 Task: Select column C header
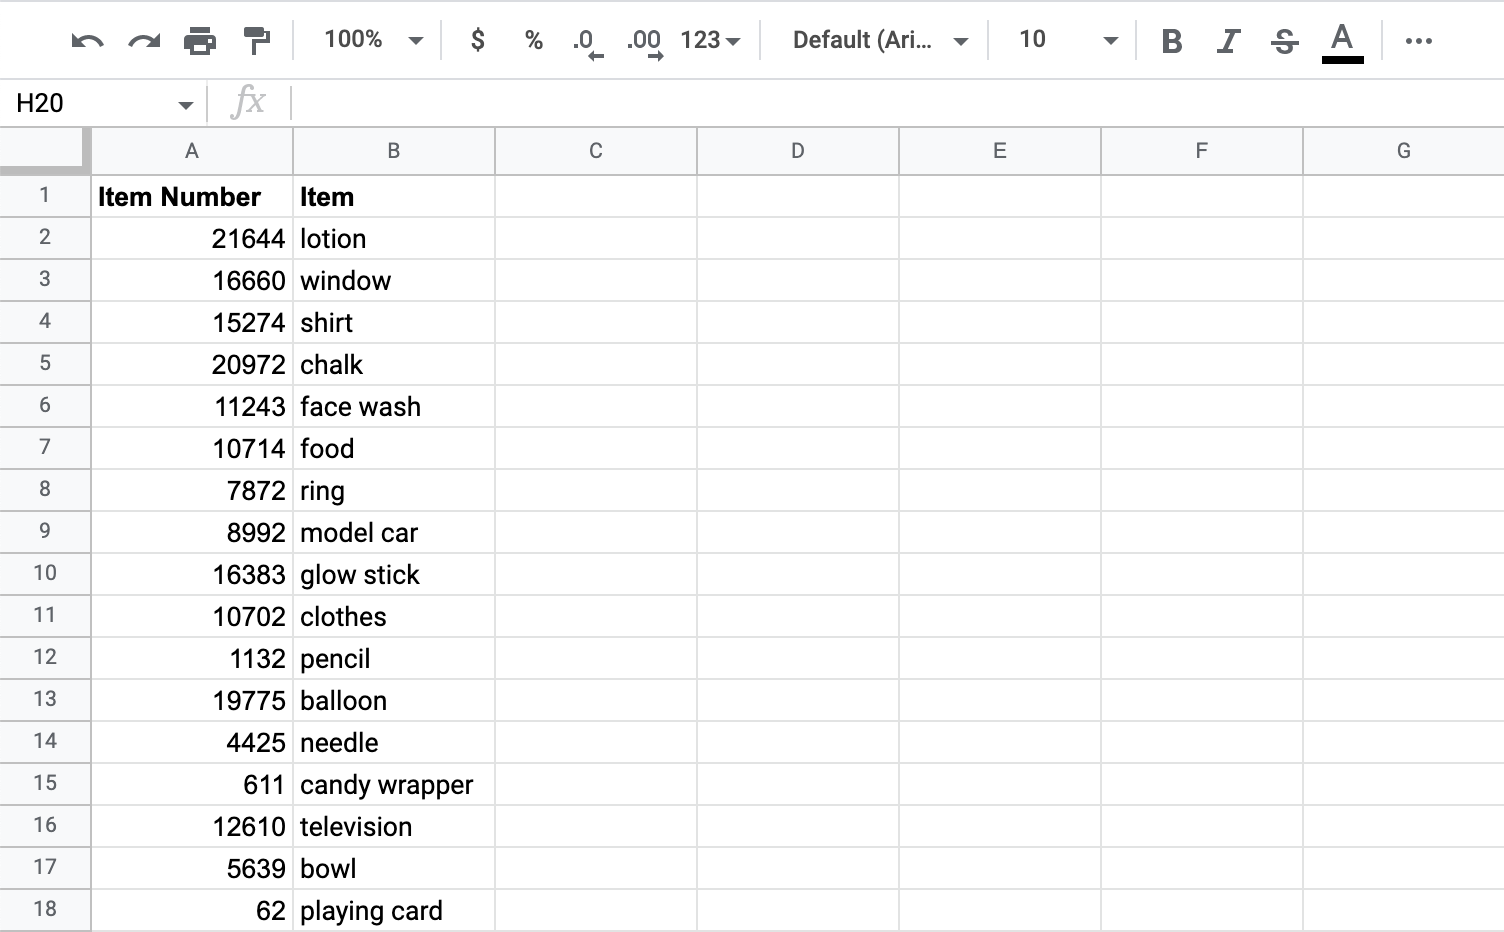pos(596,151)
